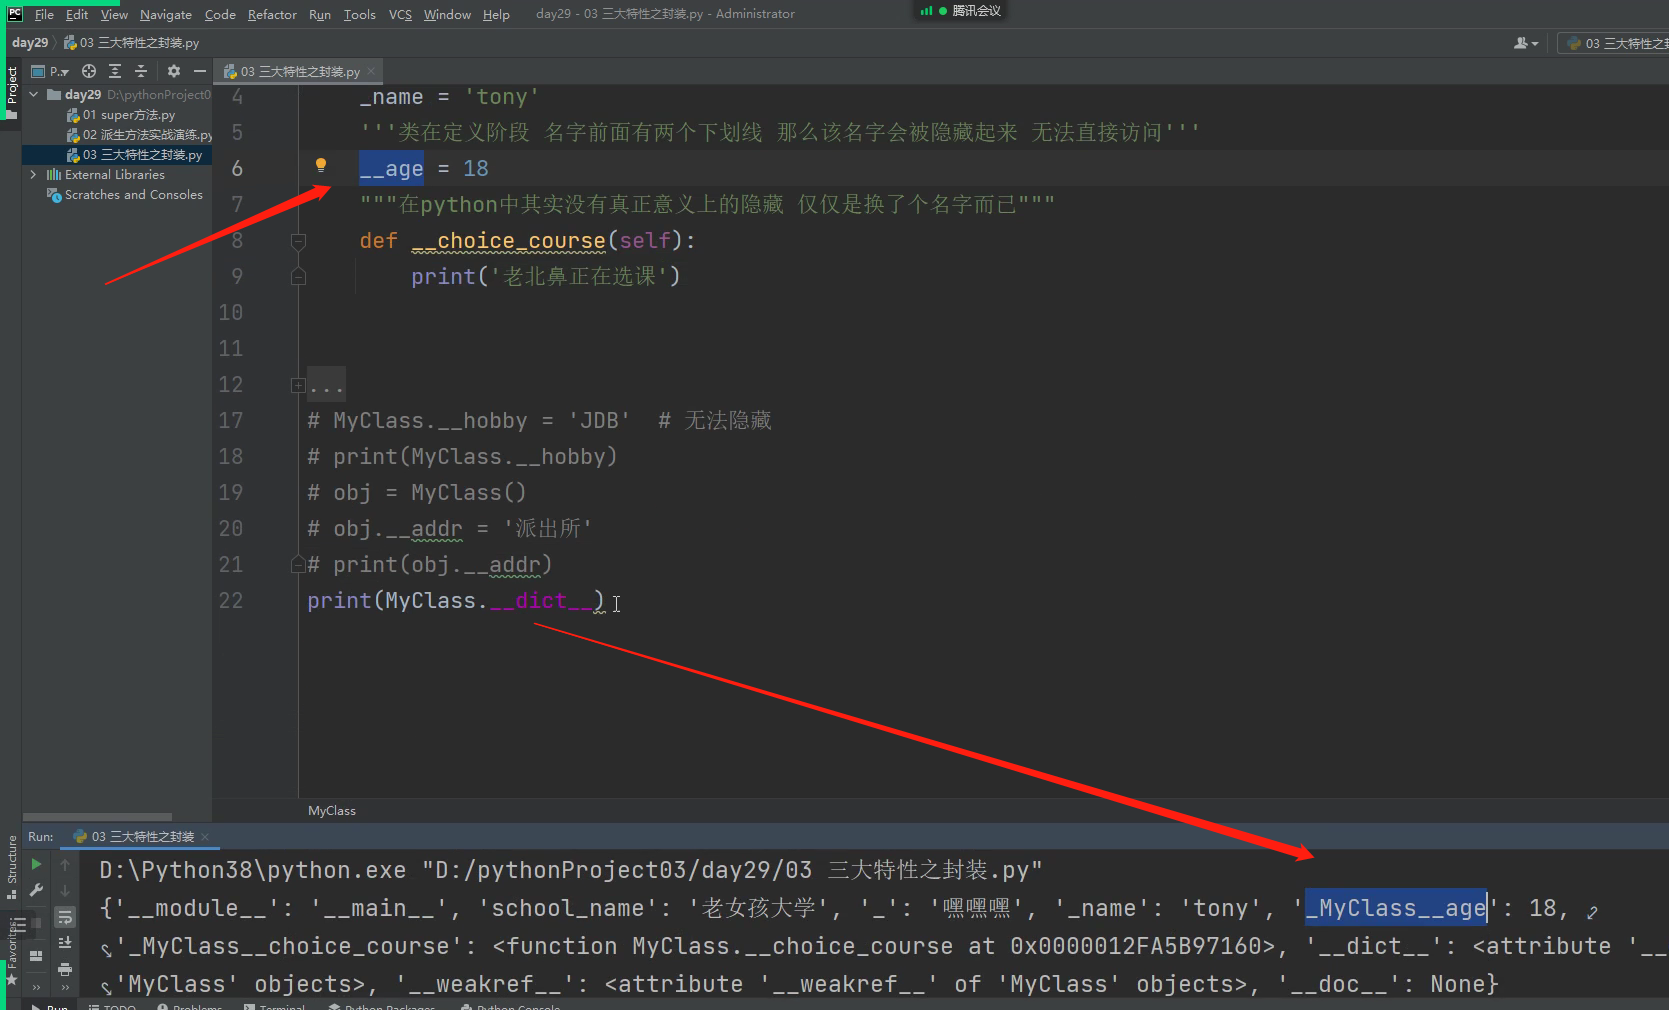The width and height of the screenshot is (1669, 1010).
Task: Open the Edit menu
Action: pyautogui.click(x=77, y=14)
